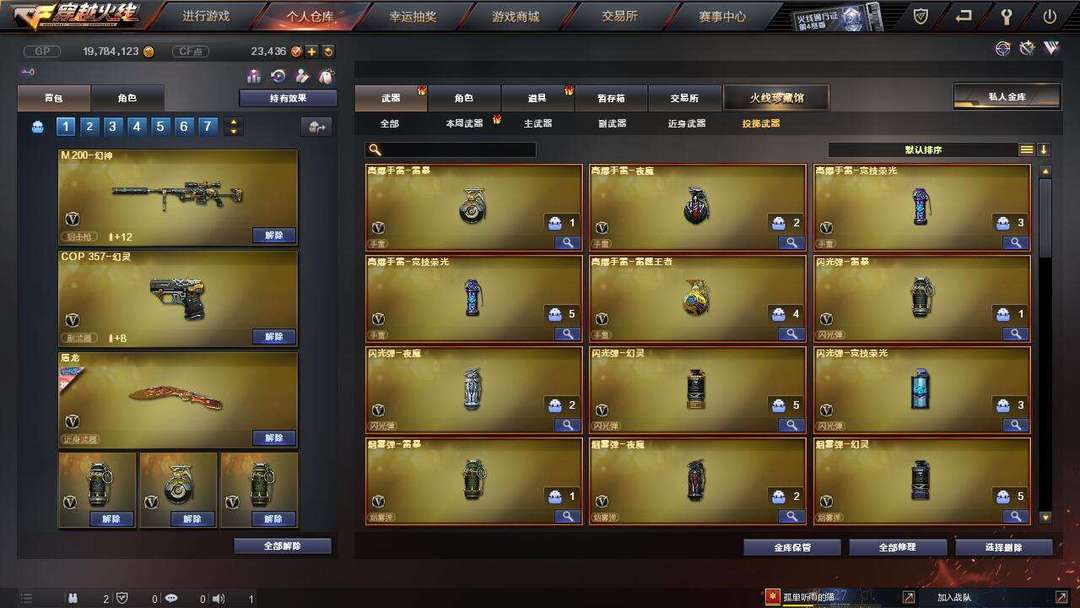
Task: Select backpack slot number 3
Action: tap(112, 126)
